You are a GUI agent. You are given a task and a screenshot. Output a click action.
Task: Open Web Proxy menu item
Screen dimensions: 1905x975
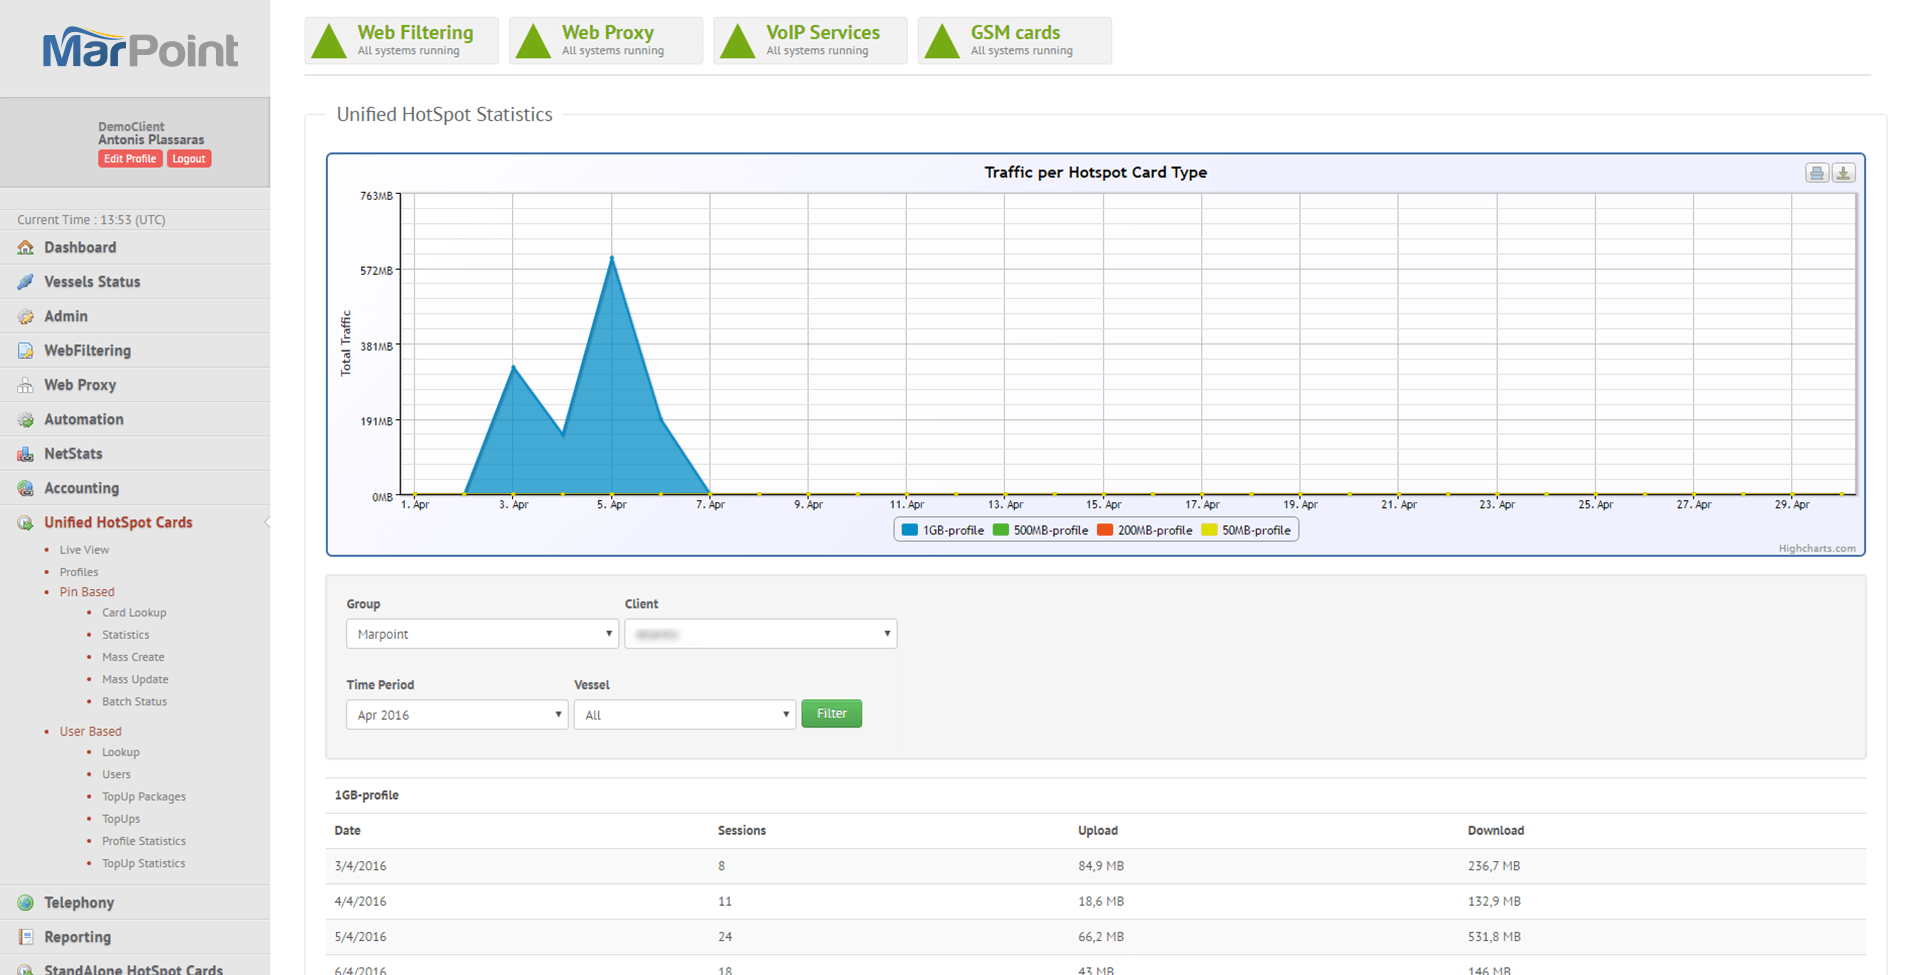tap(80, 385)
